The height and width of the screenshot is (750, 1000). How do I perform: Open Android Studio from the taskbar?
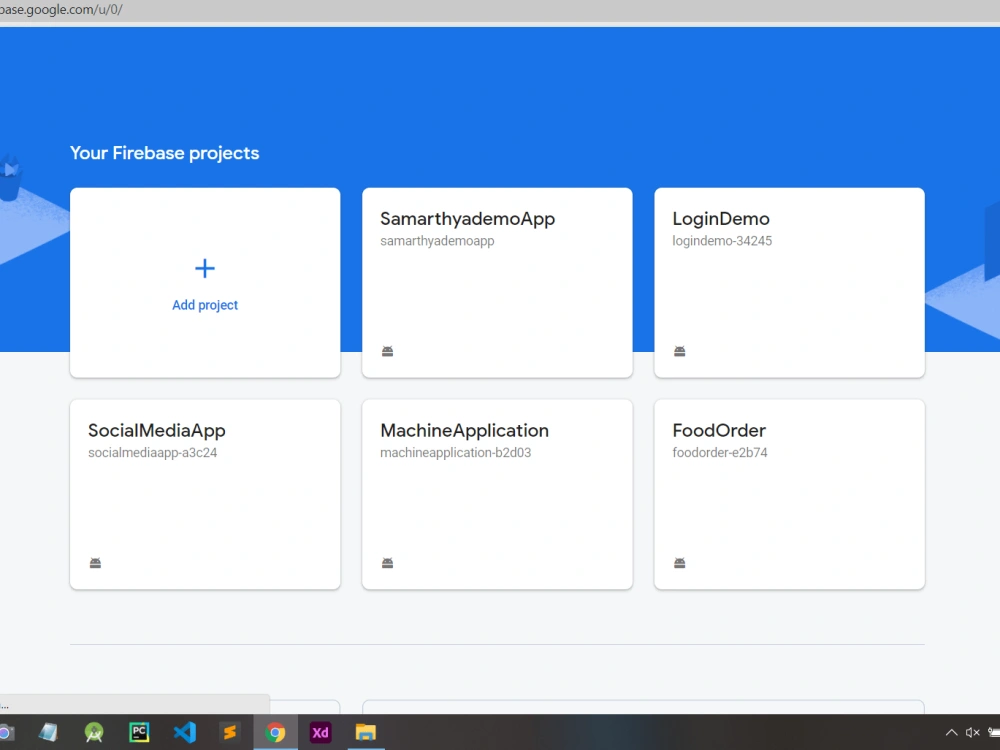point(94,732)
